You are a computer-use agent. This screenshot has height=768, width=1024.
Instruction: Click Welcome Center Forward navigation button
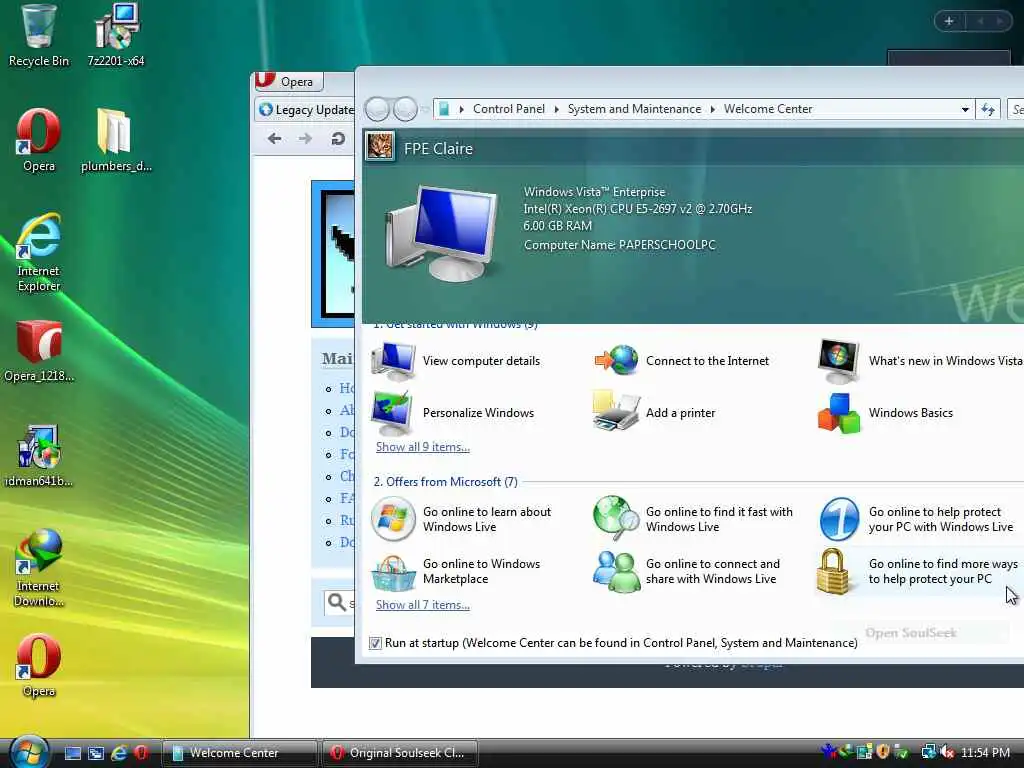405,109
